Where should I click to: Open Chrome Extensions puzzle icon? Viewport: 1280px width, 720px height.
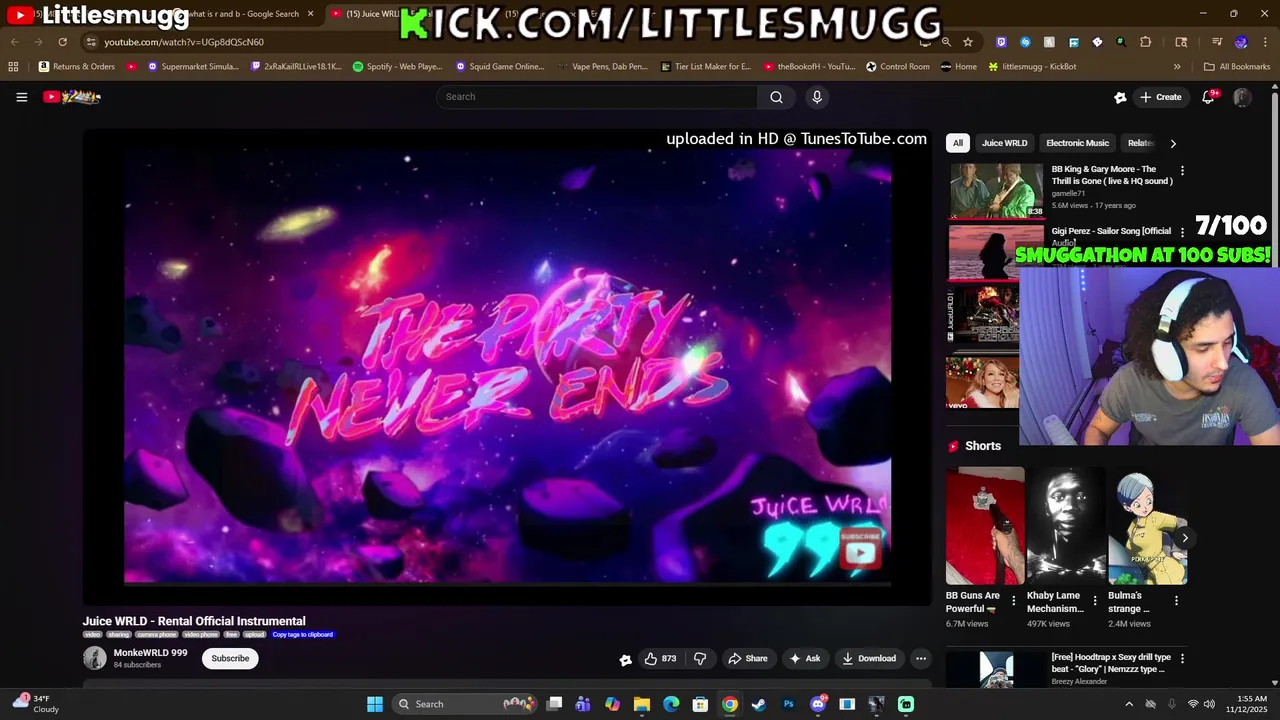[1146, 42]
